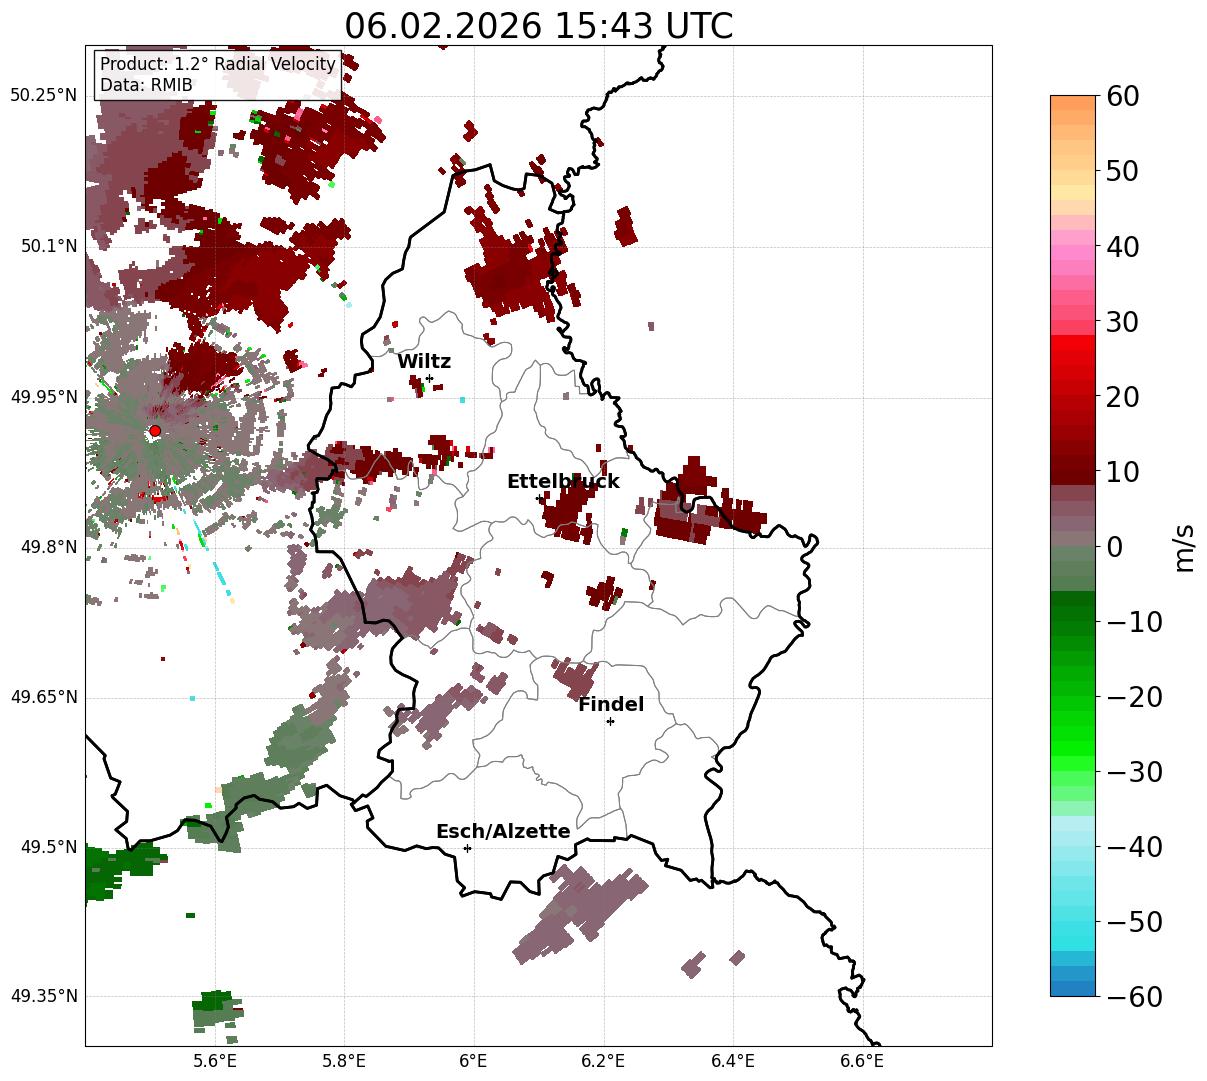Click the Findel city label
Image resolution: width=1207 pixels, height=1081 pixels.
611,704
